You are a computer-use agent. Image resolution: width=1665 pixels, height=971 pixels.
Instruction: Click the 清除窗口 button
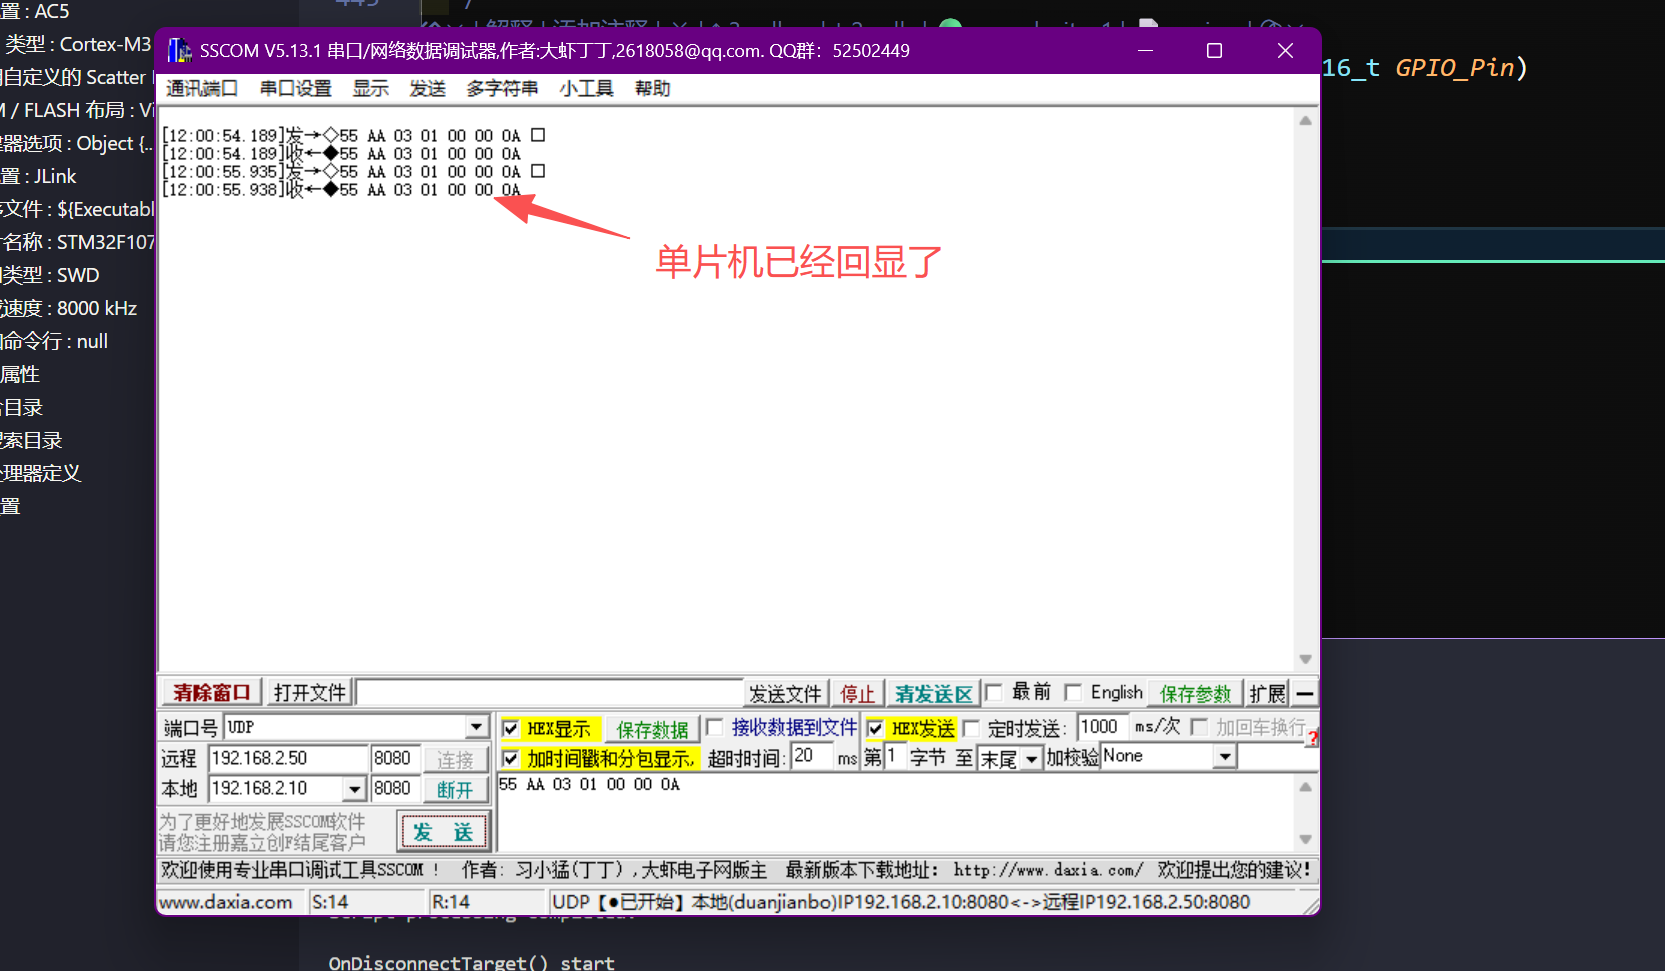click(211, 693)
